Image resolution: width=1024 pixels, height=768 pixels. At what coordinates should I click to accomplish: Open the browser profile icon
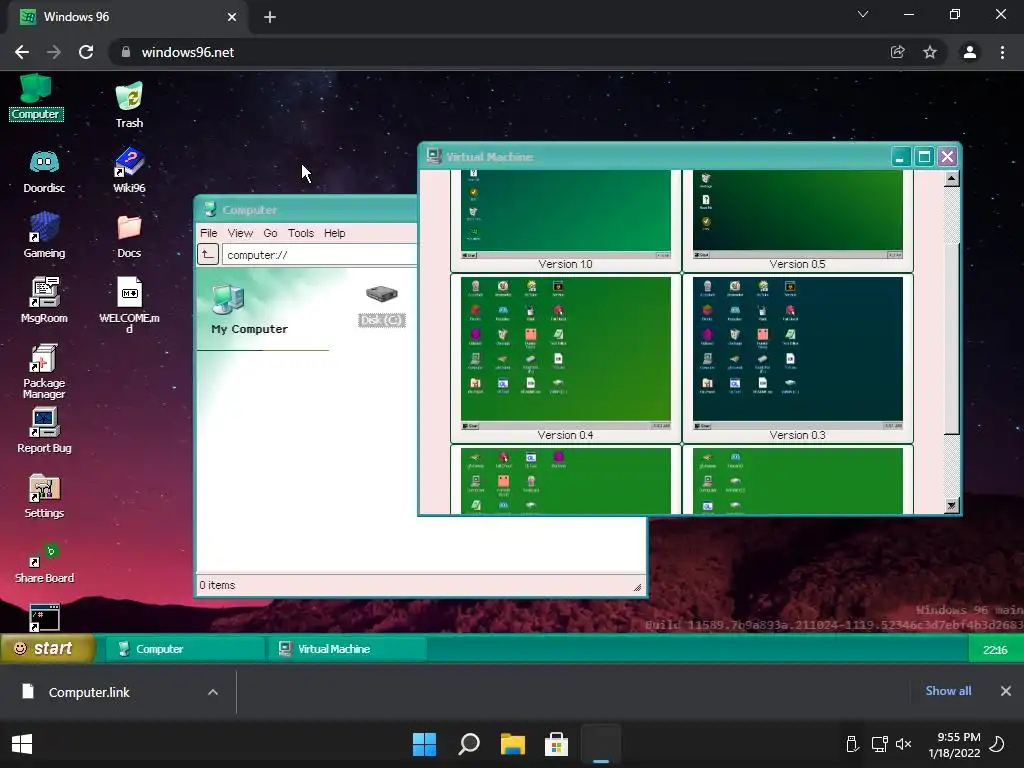(970, 52)
